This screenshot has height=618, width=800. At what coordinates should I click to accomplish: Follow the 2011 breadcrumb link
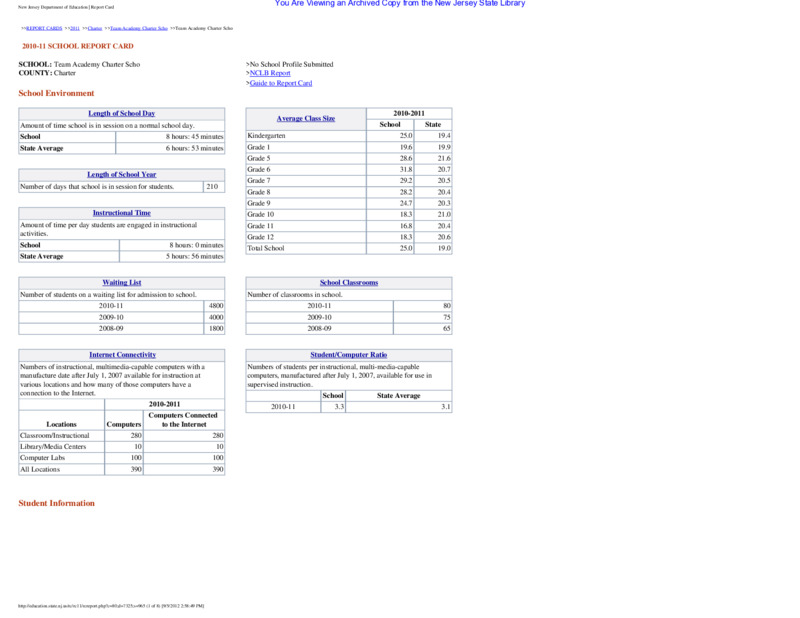(x=74, y=28)
